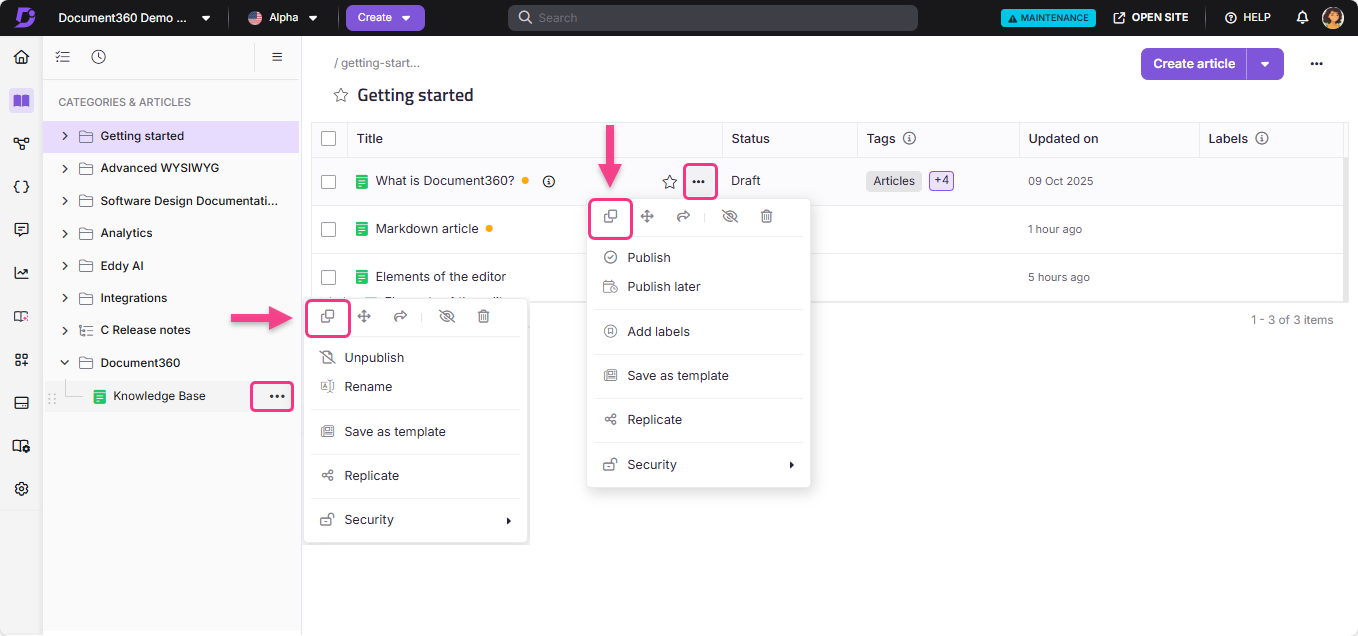This screenshot has width=1358, height=636.
Task: Click the Share/redirect arrow icon in the article menu
Action: click(684, 216)
